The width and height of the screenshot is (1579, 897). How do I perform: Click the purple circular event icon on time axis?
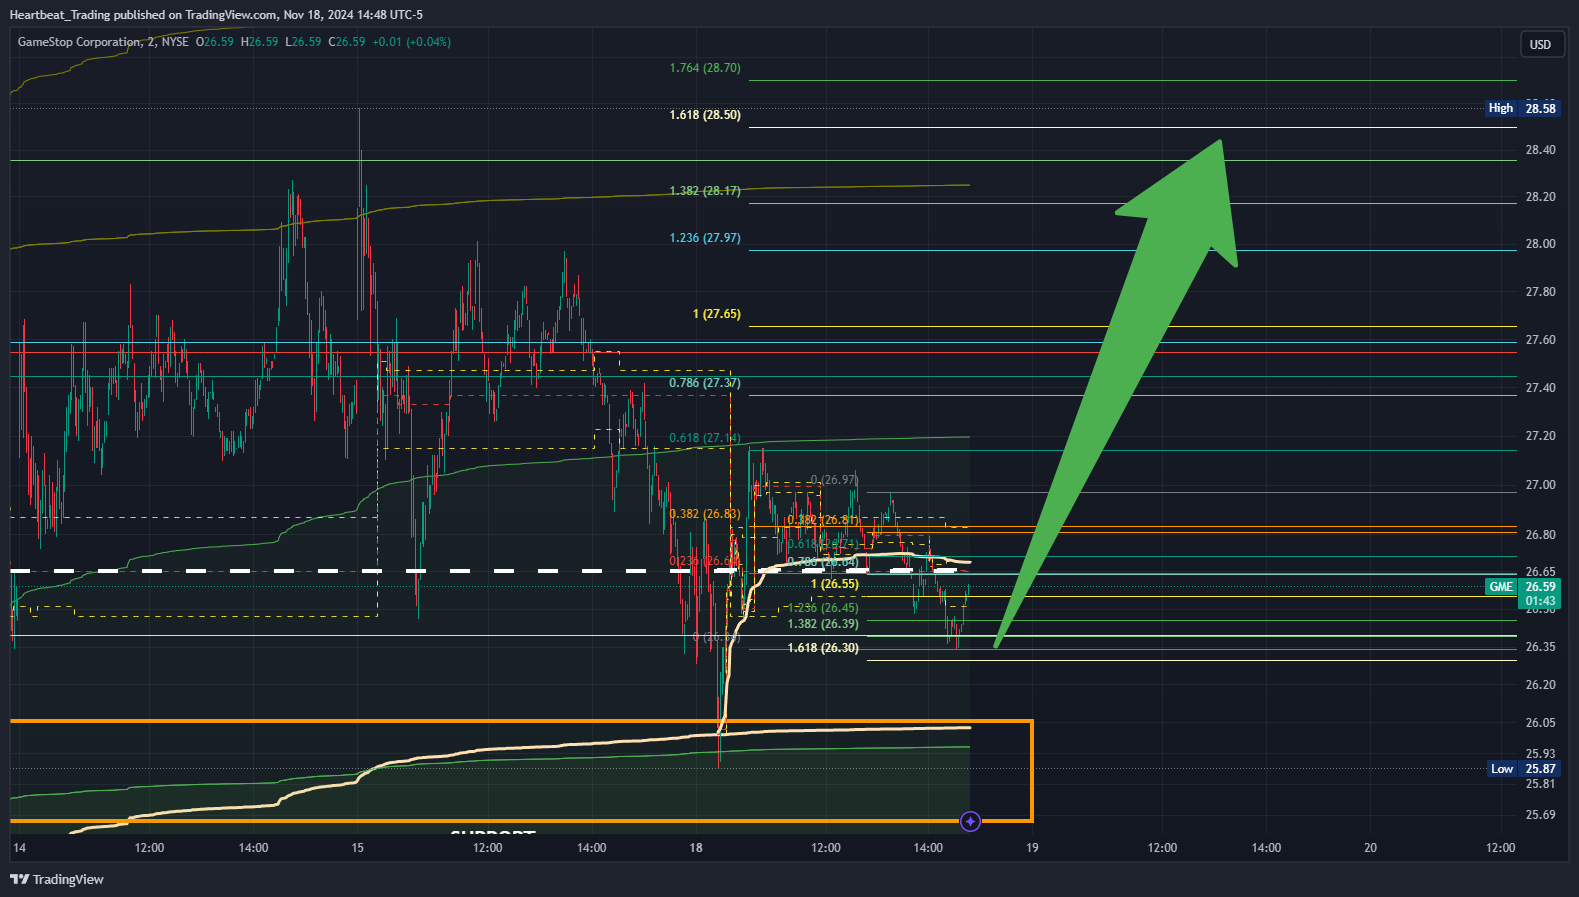pos(970,821)
